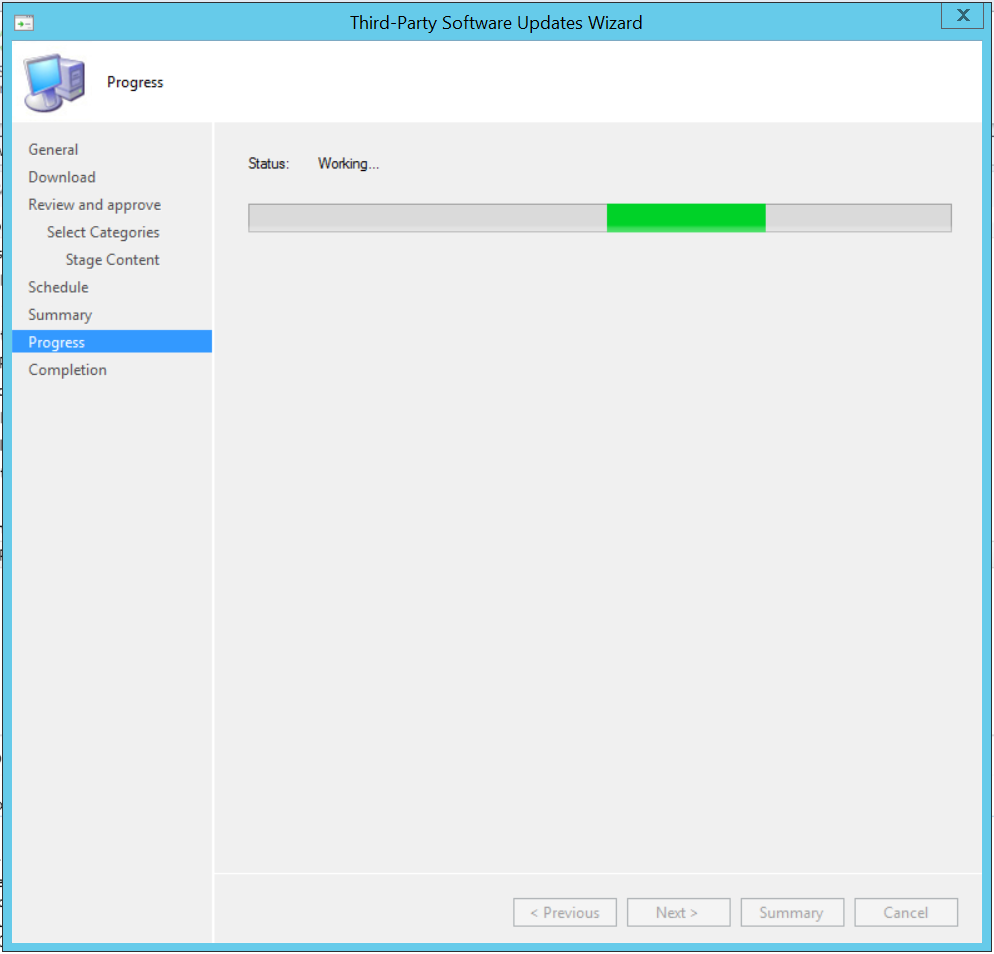Click the Progress heading beside the computer icon
Screen dimensions: 994x954
pyautogui.click(x=135, y=82)
